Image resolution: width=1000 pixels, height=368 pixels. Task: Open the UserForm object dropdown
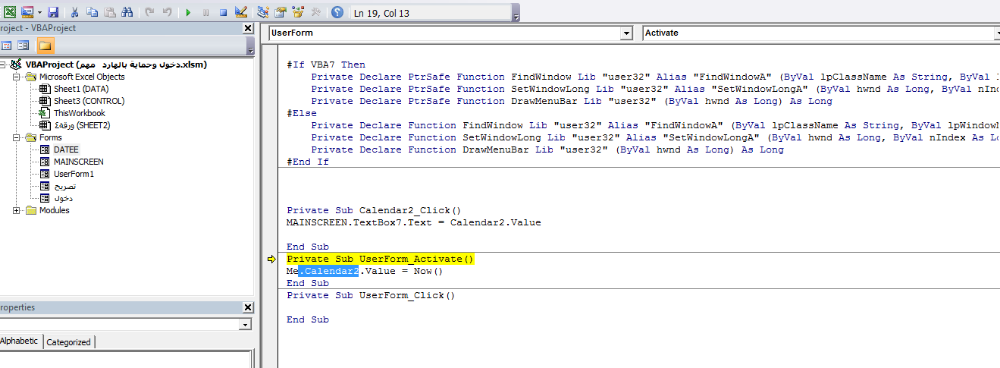pyautogui.click(x=626, y=33)
